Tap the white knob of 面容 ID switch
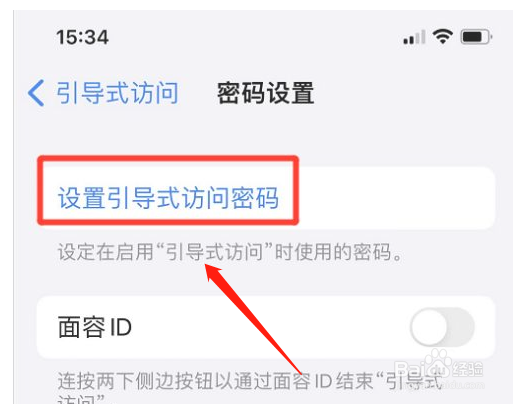 click(429, 327)
